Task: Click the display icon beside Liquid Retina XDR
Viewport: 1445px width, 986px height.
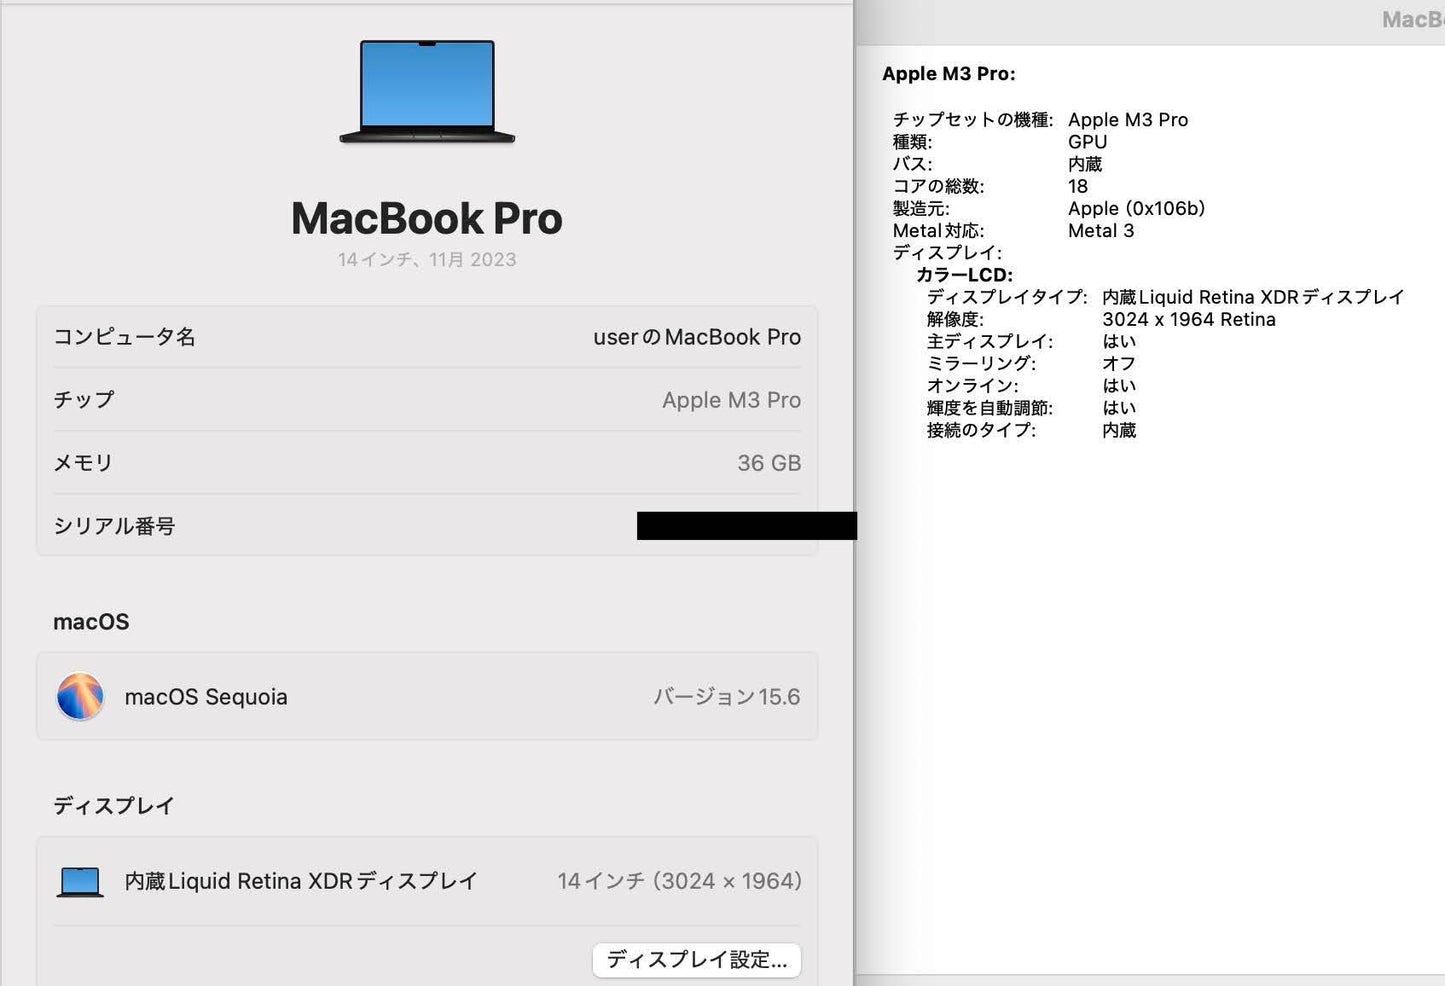Action: 78,881
